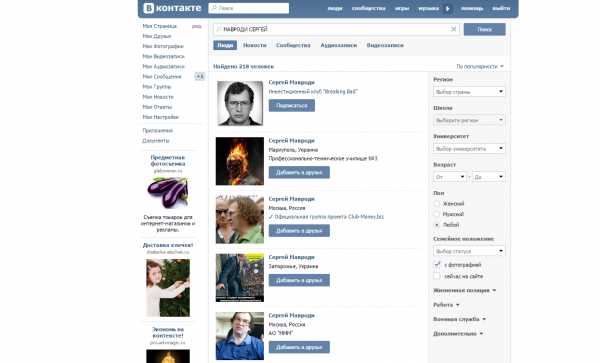Select the Женский gender radio button
This screenshot has height=363, width=600.
437,203
